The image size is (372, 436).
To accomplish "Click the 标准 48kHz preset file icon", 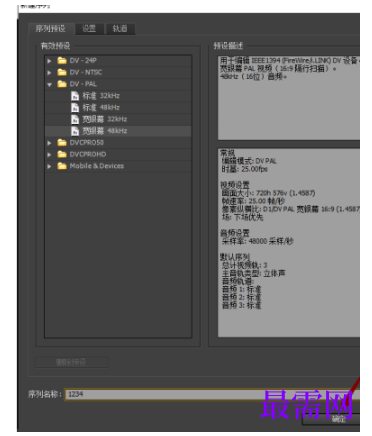I will pos(75,108).
